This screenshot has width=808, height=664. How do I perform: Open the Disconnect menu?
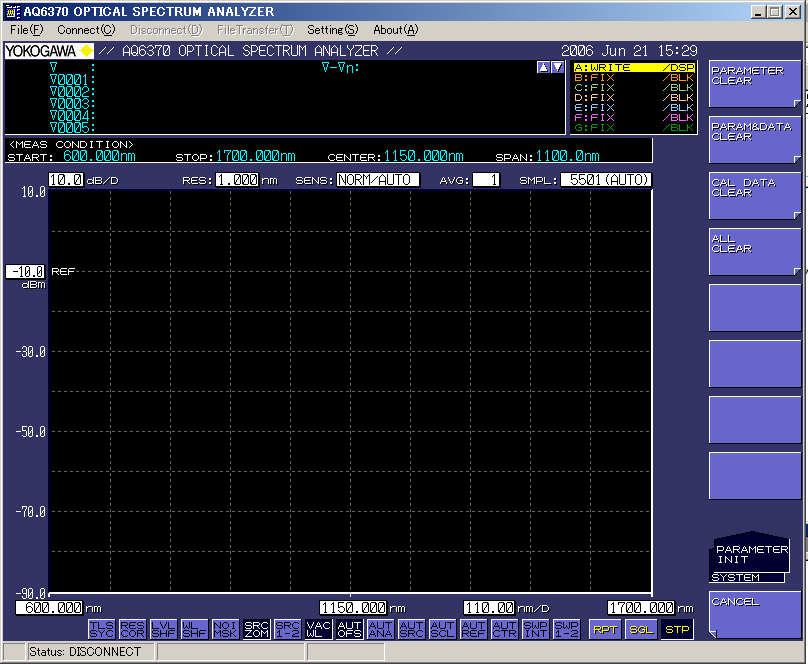(x=166, y=30)
